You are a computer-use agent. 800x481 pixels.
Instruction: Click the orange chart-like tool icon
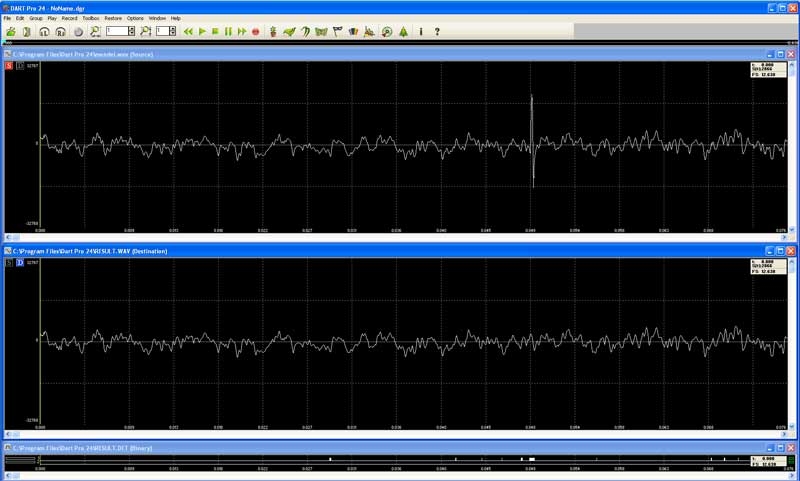[369, 32]
